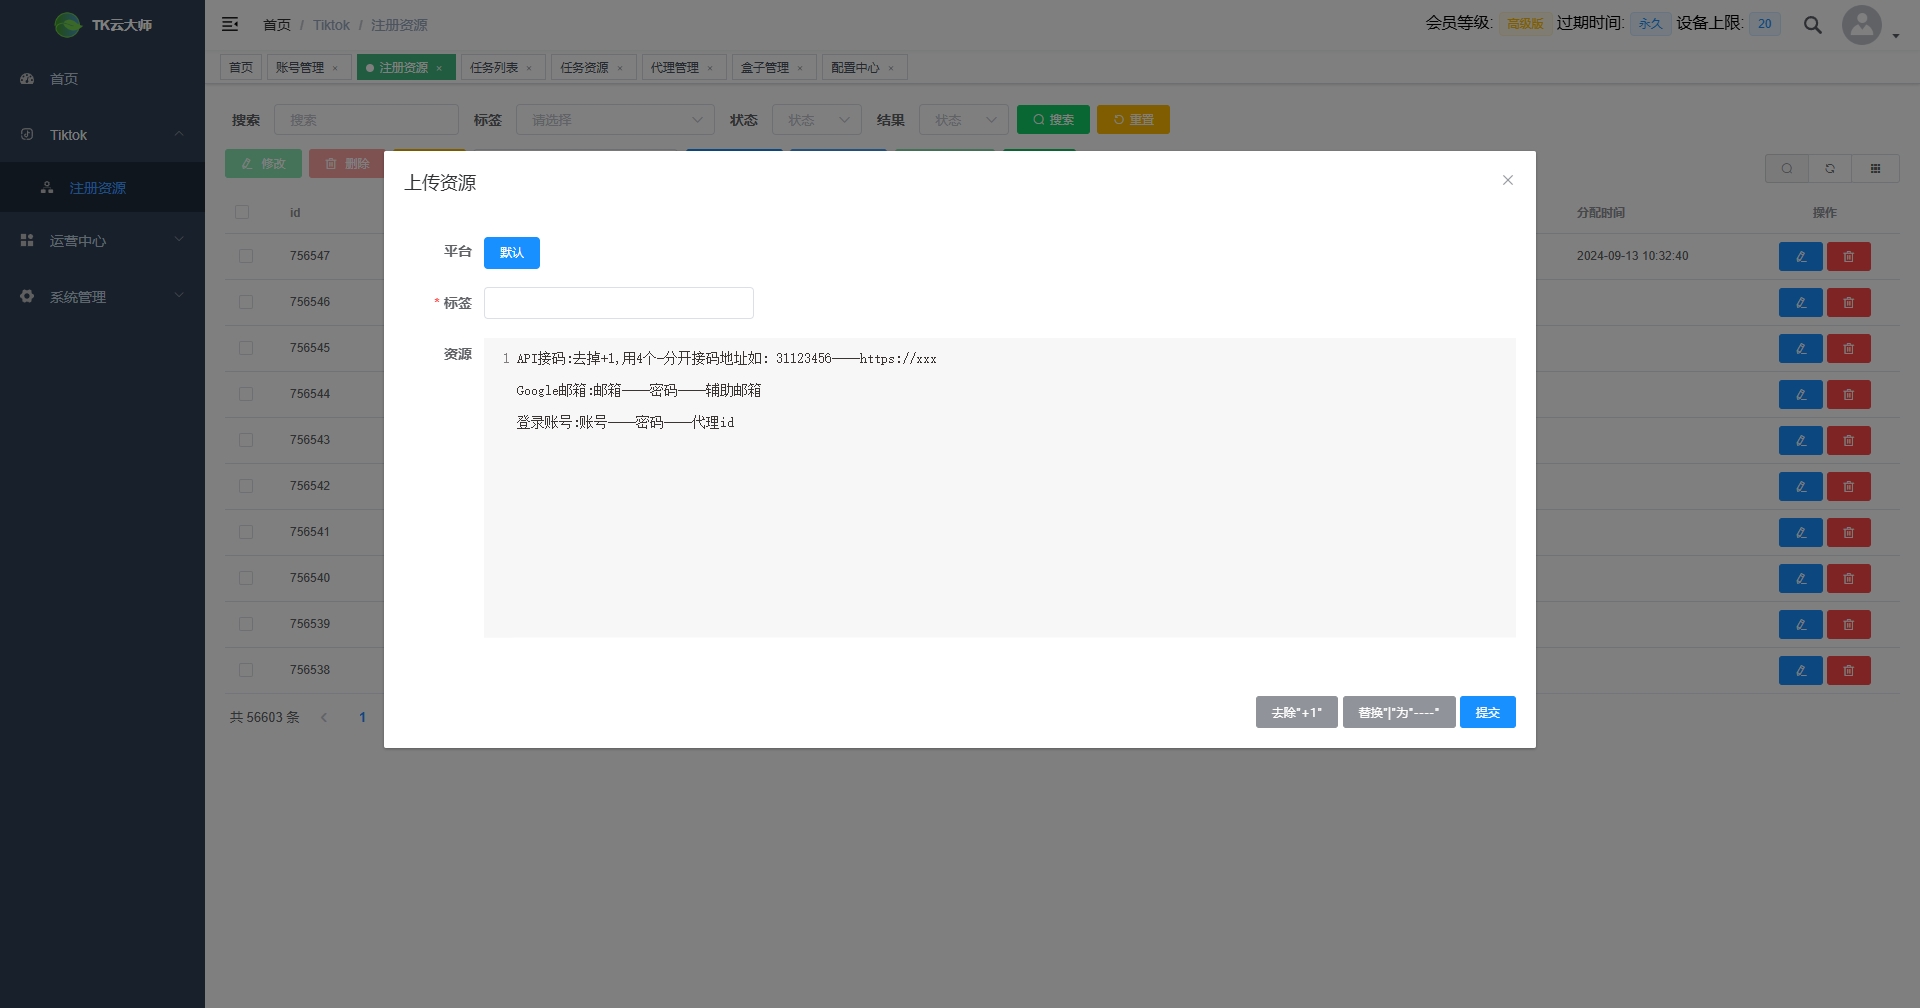This screenshot has height=1008, width=1920.
Task: Open the global search magnifier in the header
Action: (x=1812, y=24)
